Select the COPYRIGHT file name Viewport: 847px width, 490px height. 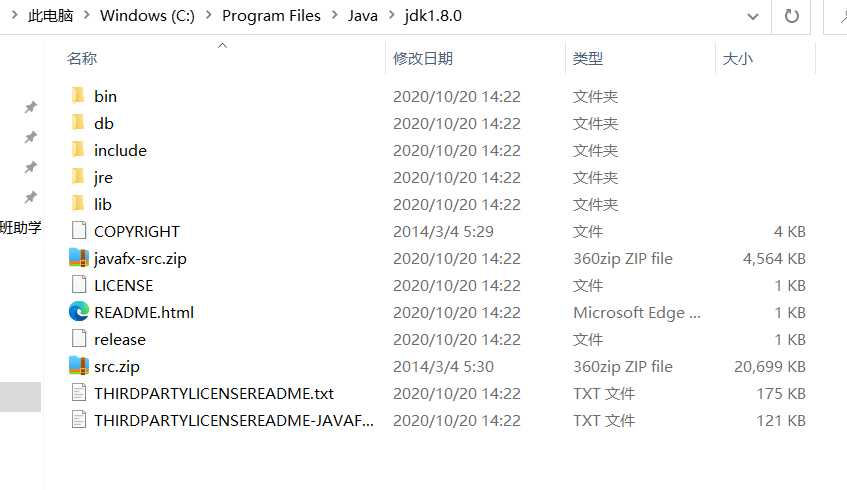137,231
